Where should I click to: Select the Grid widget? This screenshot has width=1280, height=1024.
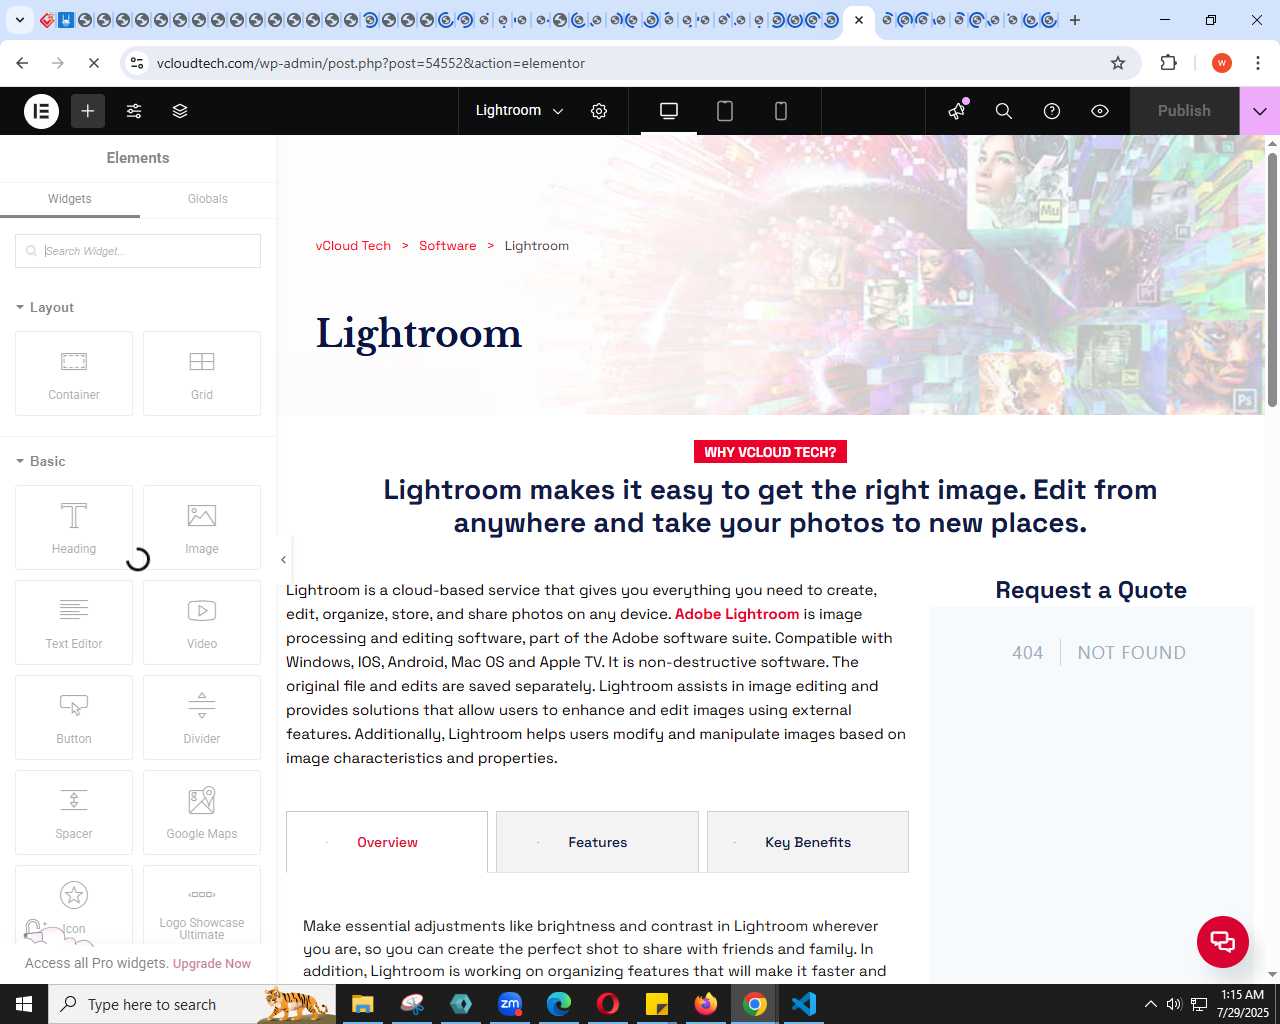pyautogui.click(x=202, y=374)
